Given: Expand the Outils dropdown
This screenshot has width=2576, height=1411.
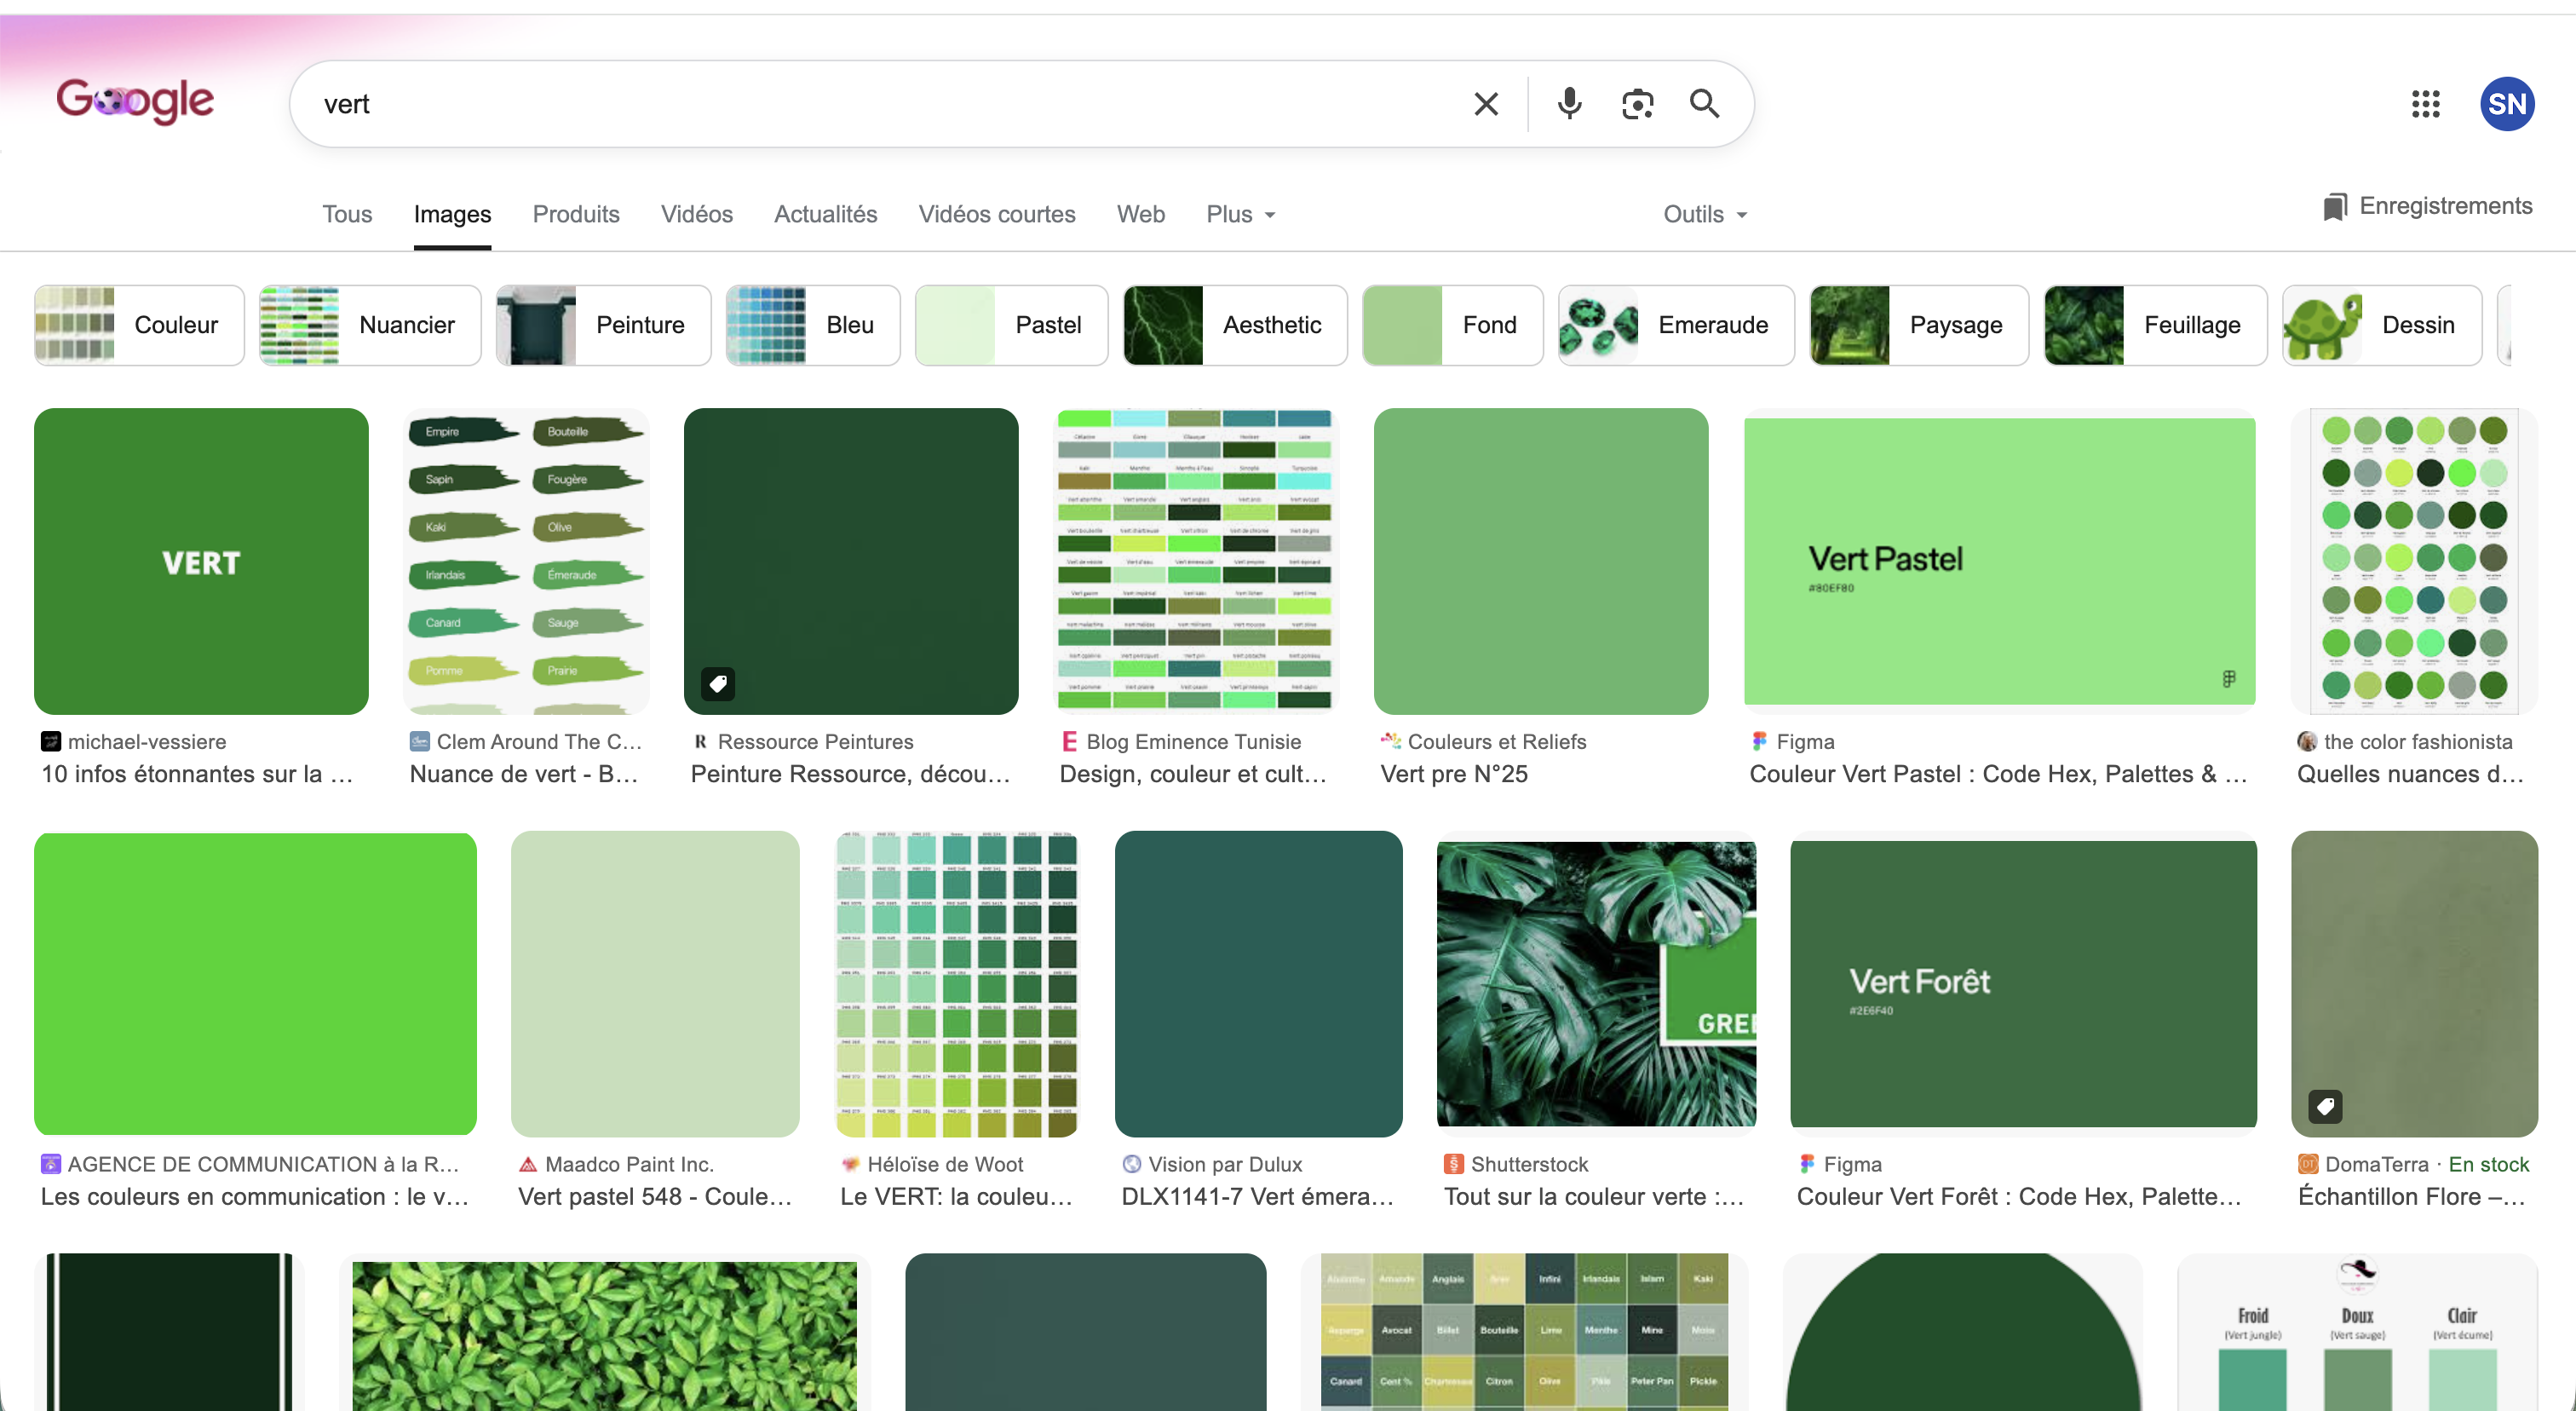Looking at the screenshot, I should (1705, 214).
